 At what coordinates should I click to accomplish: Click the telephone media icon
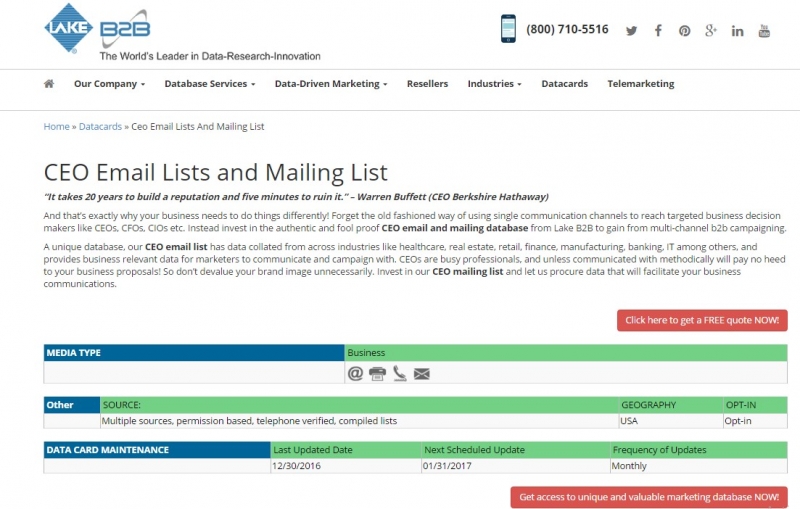pos(400,374)
